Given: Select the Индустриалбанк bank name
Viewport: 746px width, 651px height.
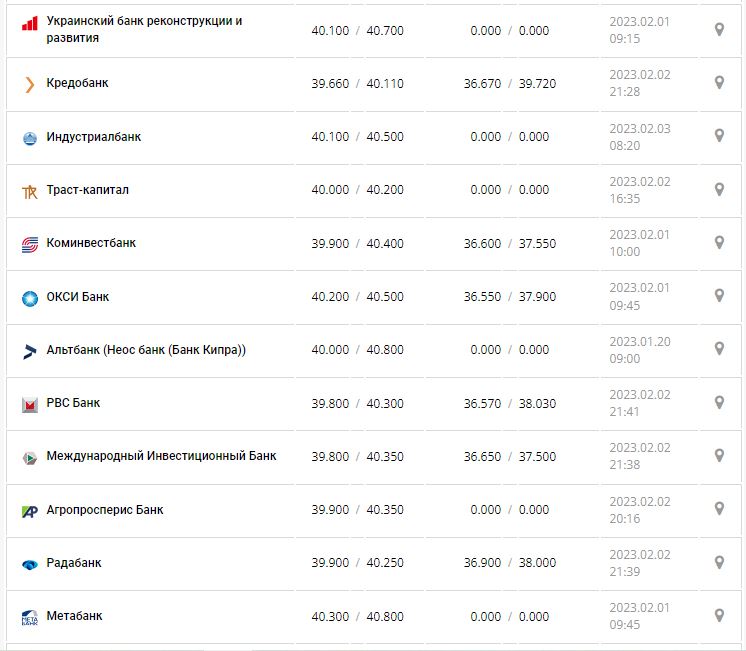Looking at the screenshot, I should (x=93, y=137).
